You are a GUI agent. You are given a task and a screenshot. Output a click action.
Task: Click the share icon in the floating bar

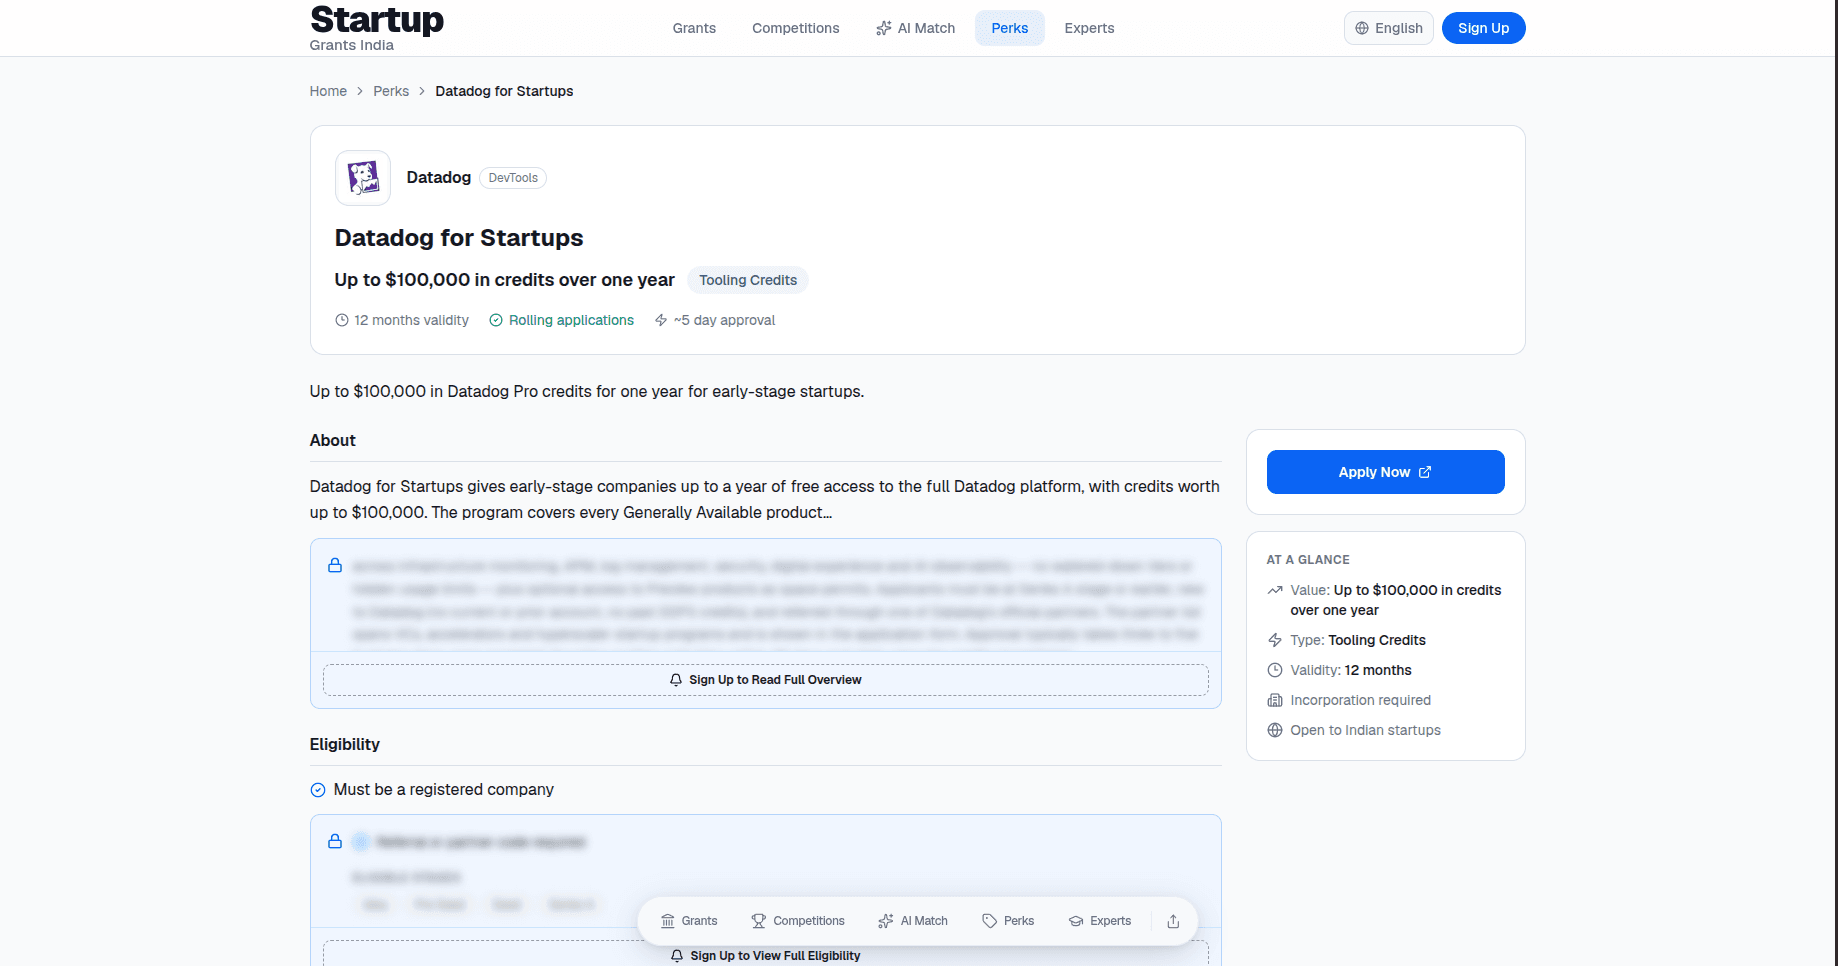coord(1173,921)
